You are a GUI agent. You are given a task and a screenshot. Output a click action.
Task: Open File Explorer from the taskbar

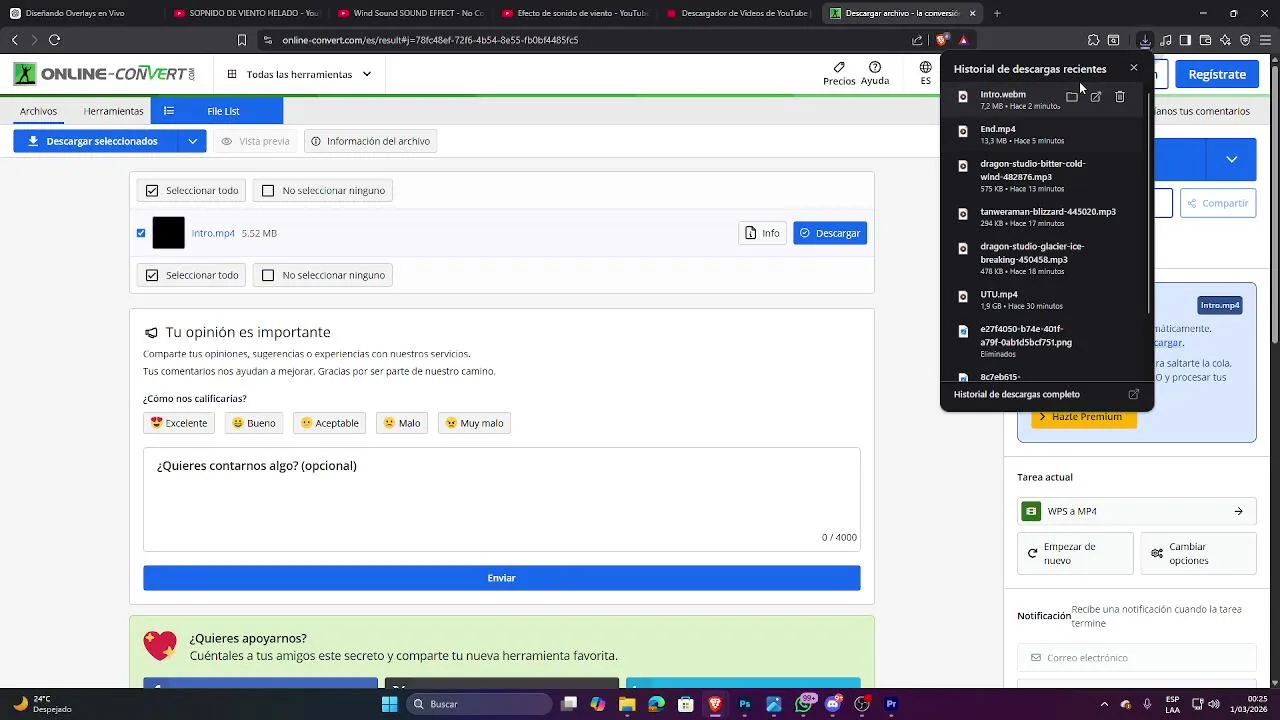point(627,704)
